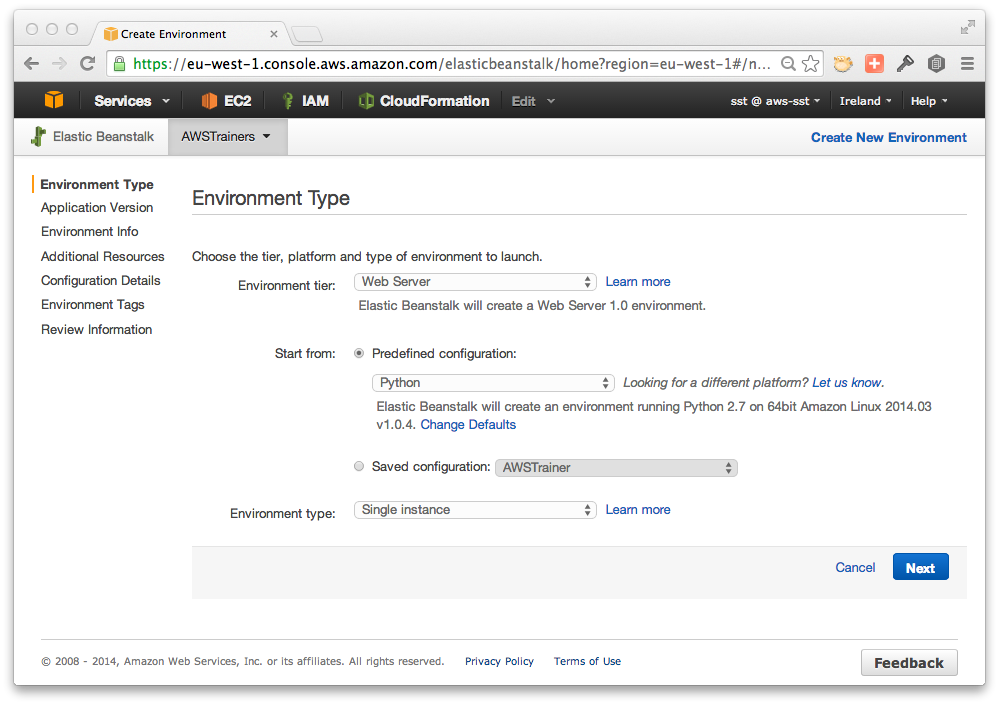Image resolution: width=999 pixels, height=705 pixels.
Task: Click the red plus extension icon
Action: coord(874,64)
